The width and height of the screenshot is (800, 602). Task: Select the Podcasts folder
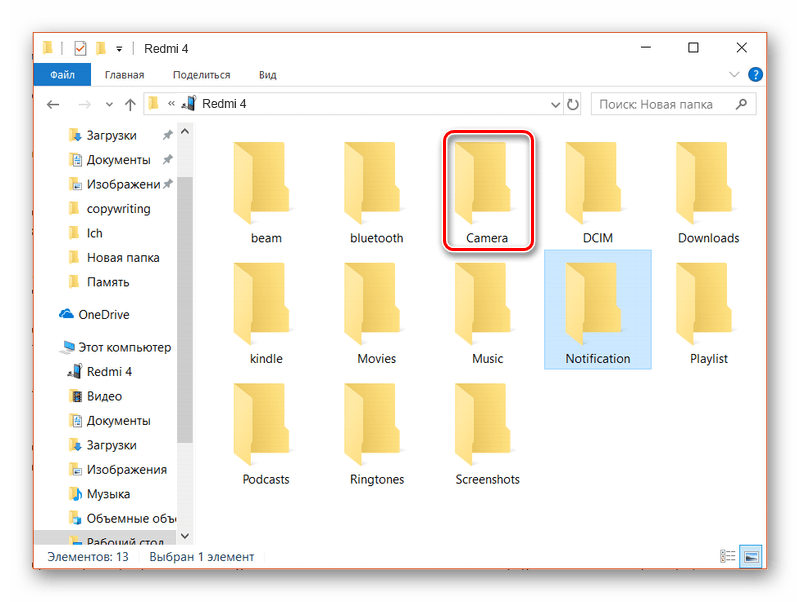266,435
